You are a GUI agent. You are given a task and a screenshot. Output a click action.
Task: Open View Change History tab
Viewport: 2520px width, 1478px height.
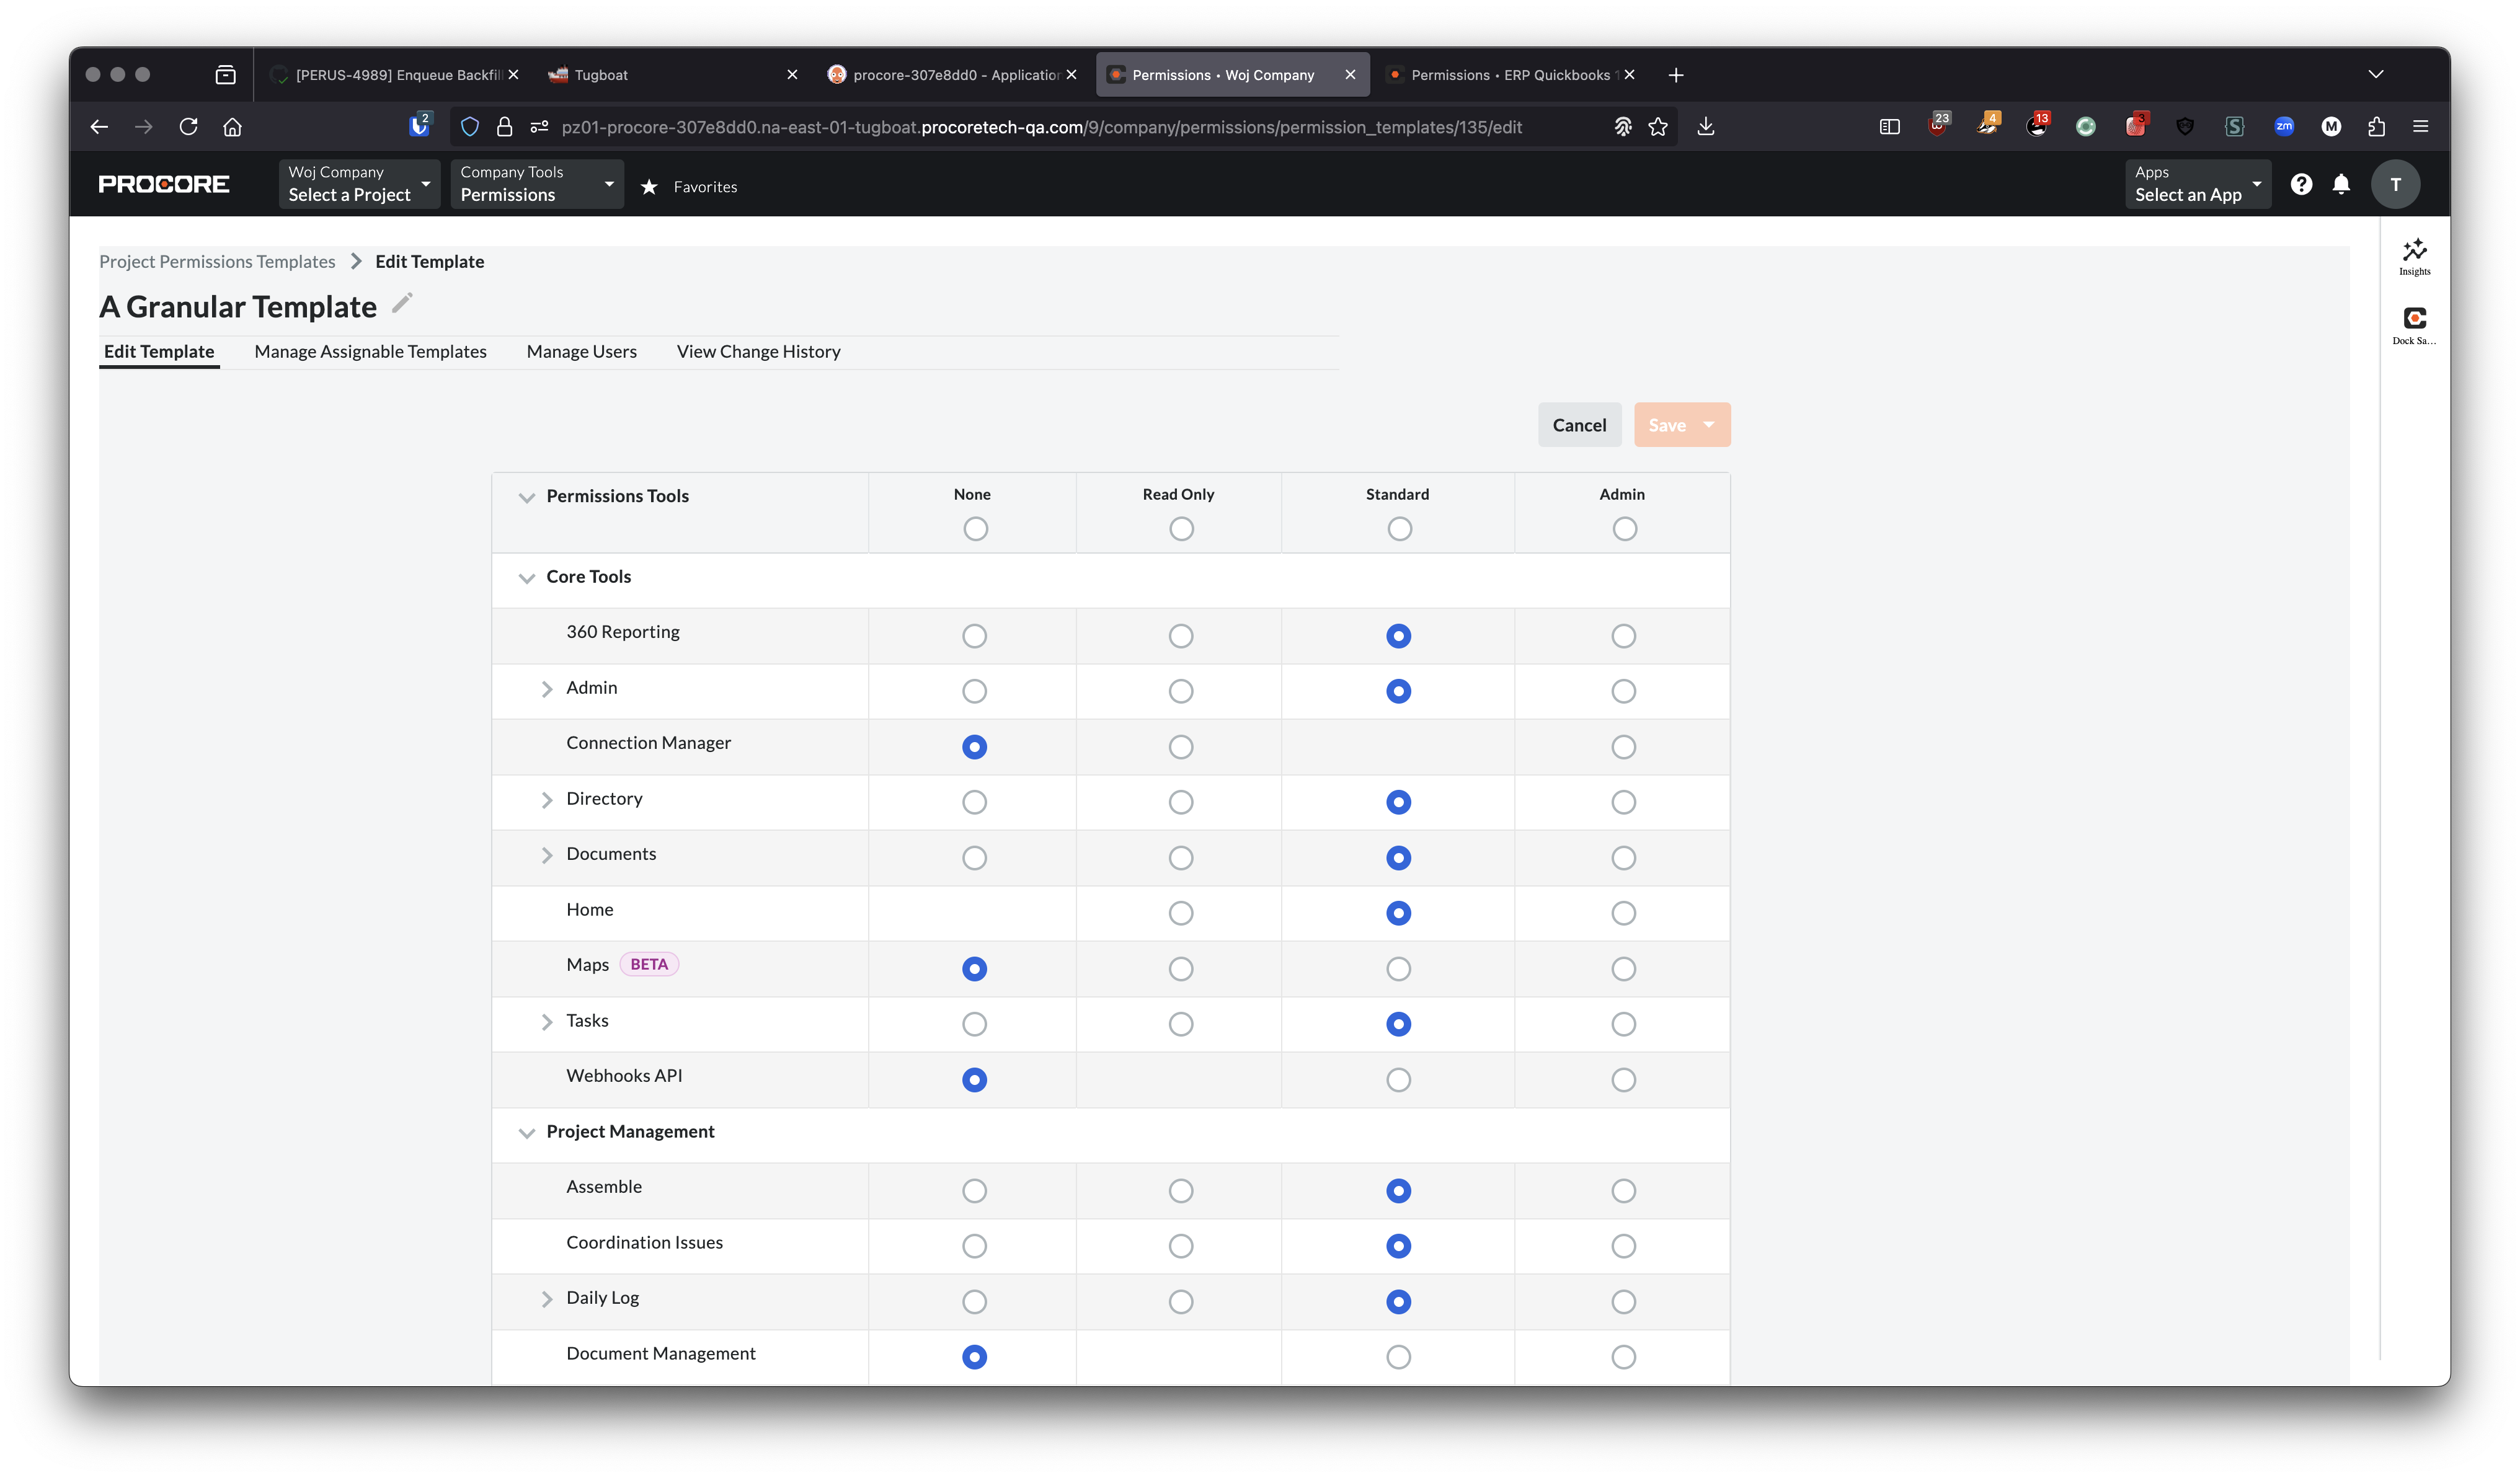point(758,352)
